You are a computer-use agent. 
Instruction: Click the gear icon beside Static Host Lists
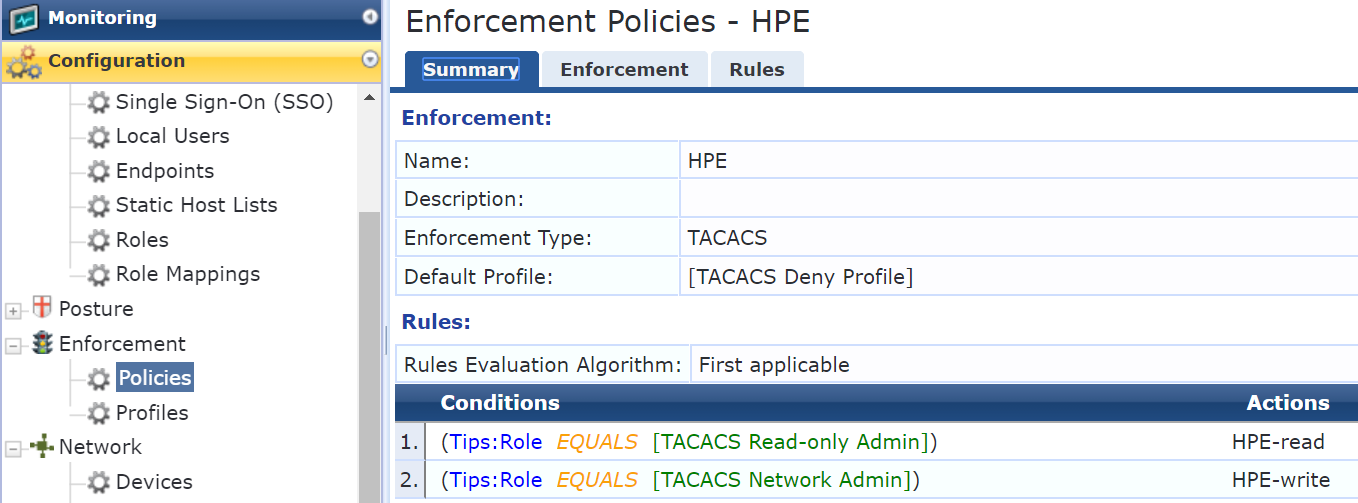pyautogui.click(x=98, y=205)
